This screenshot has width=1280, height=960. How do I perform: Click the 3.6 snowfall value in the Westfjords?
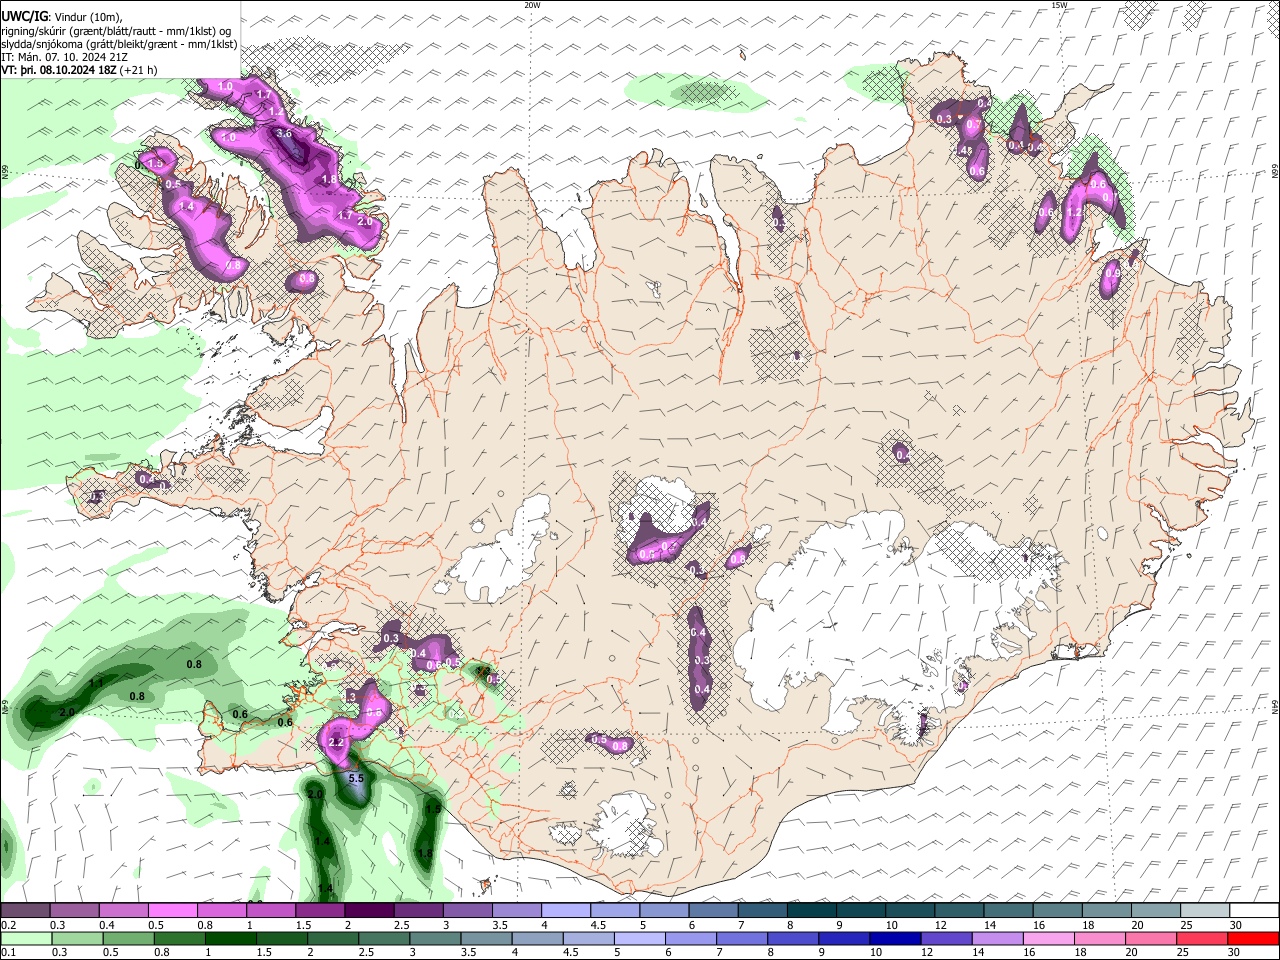pos(283,133)
